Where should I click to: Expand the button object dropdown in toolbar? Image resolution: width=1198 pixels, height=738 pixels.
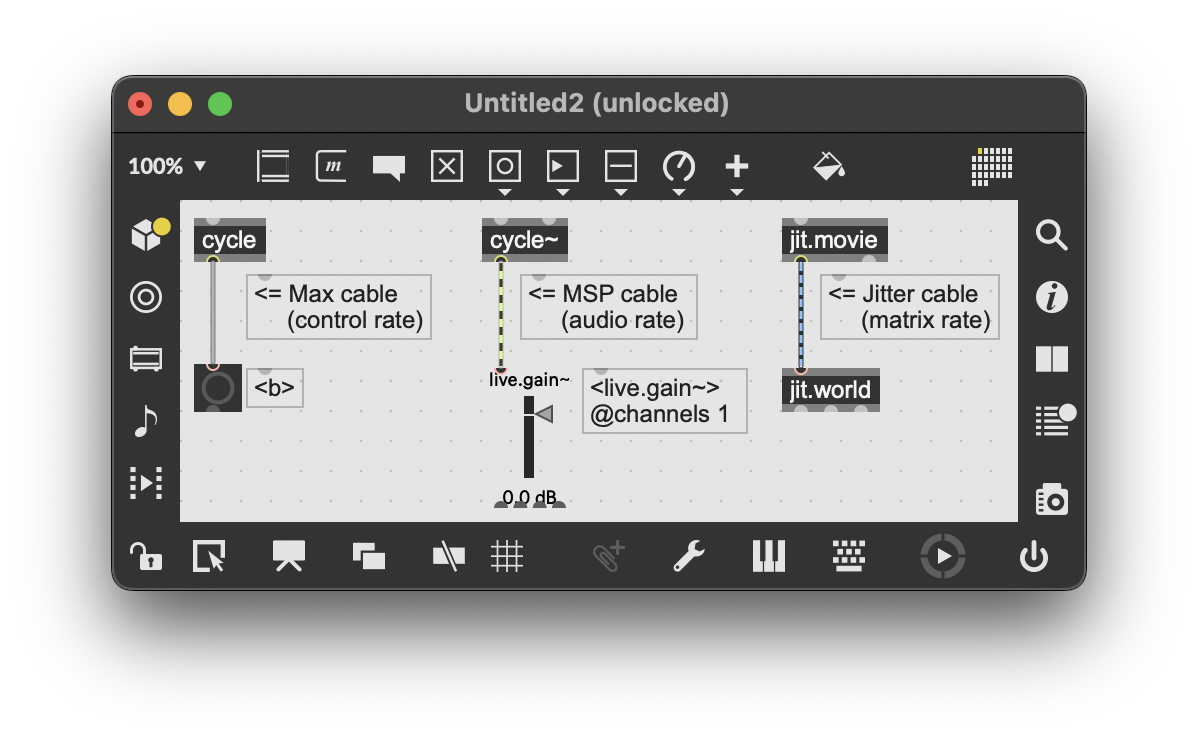point(505,191)
